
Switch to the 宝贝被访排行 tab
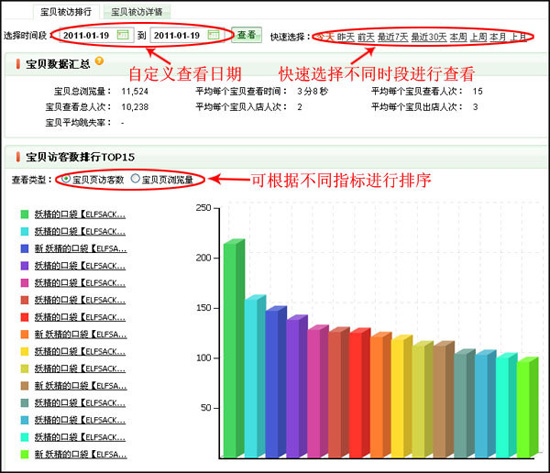click(66, 12)
